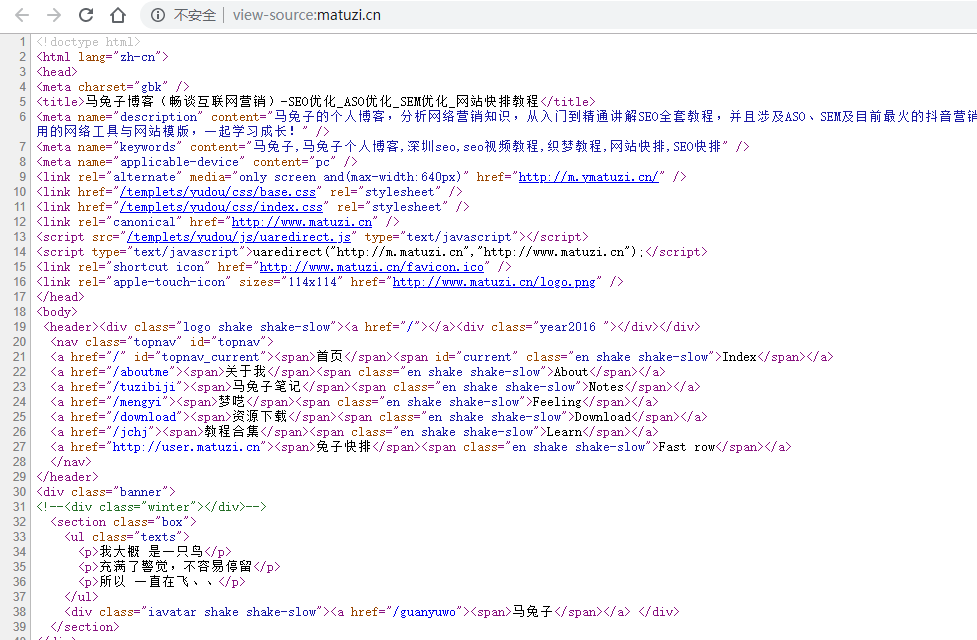977x640 pixels.
Task: Click the closing </section> tag
Action: click(85, 627)
